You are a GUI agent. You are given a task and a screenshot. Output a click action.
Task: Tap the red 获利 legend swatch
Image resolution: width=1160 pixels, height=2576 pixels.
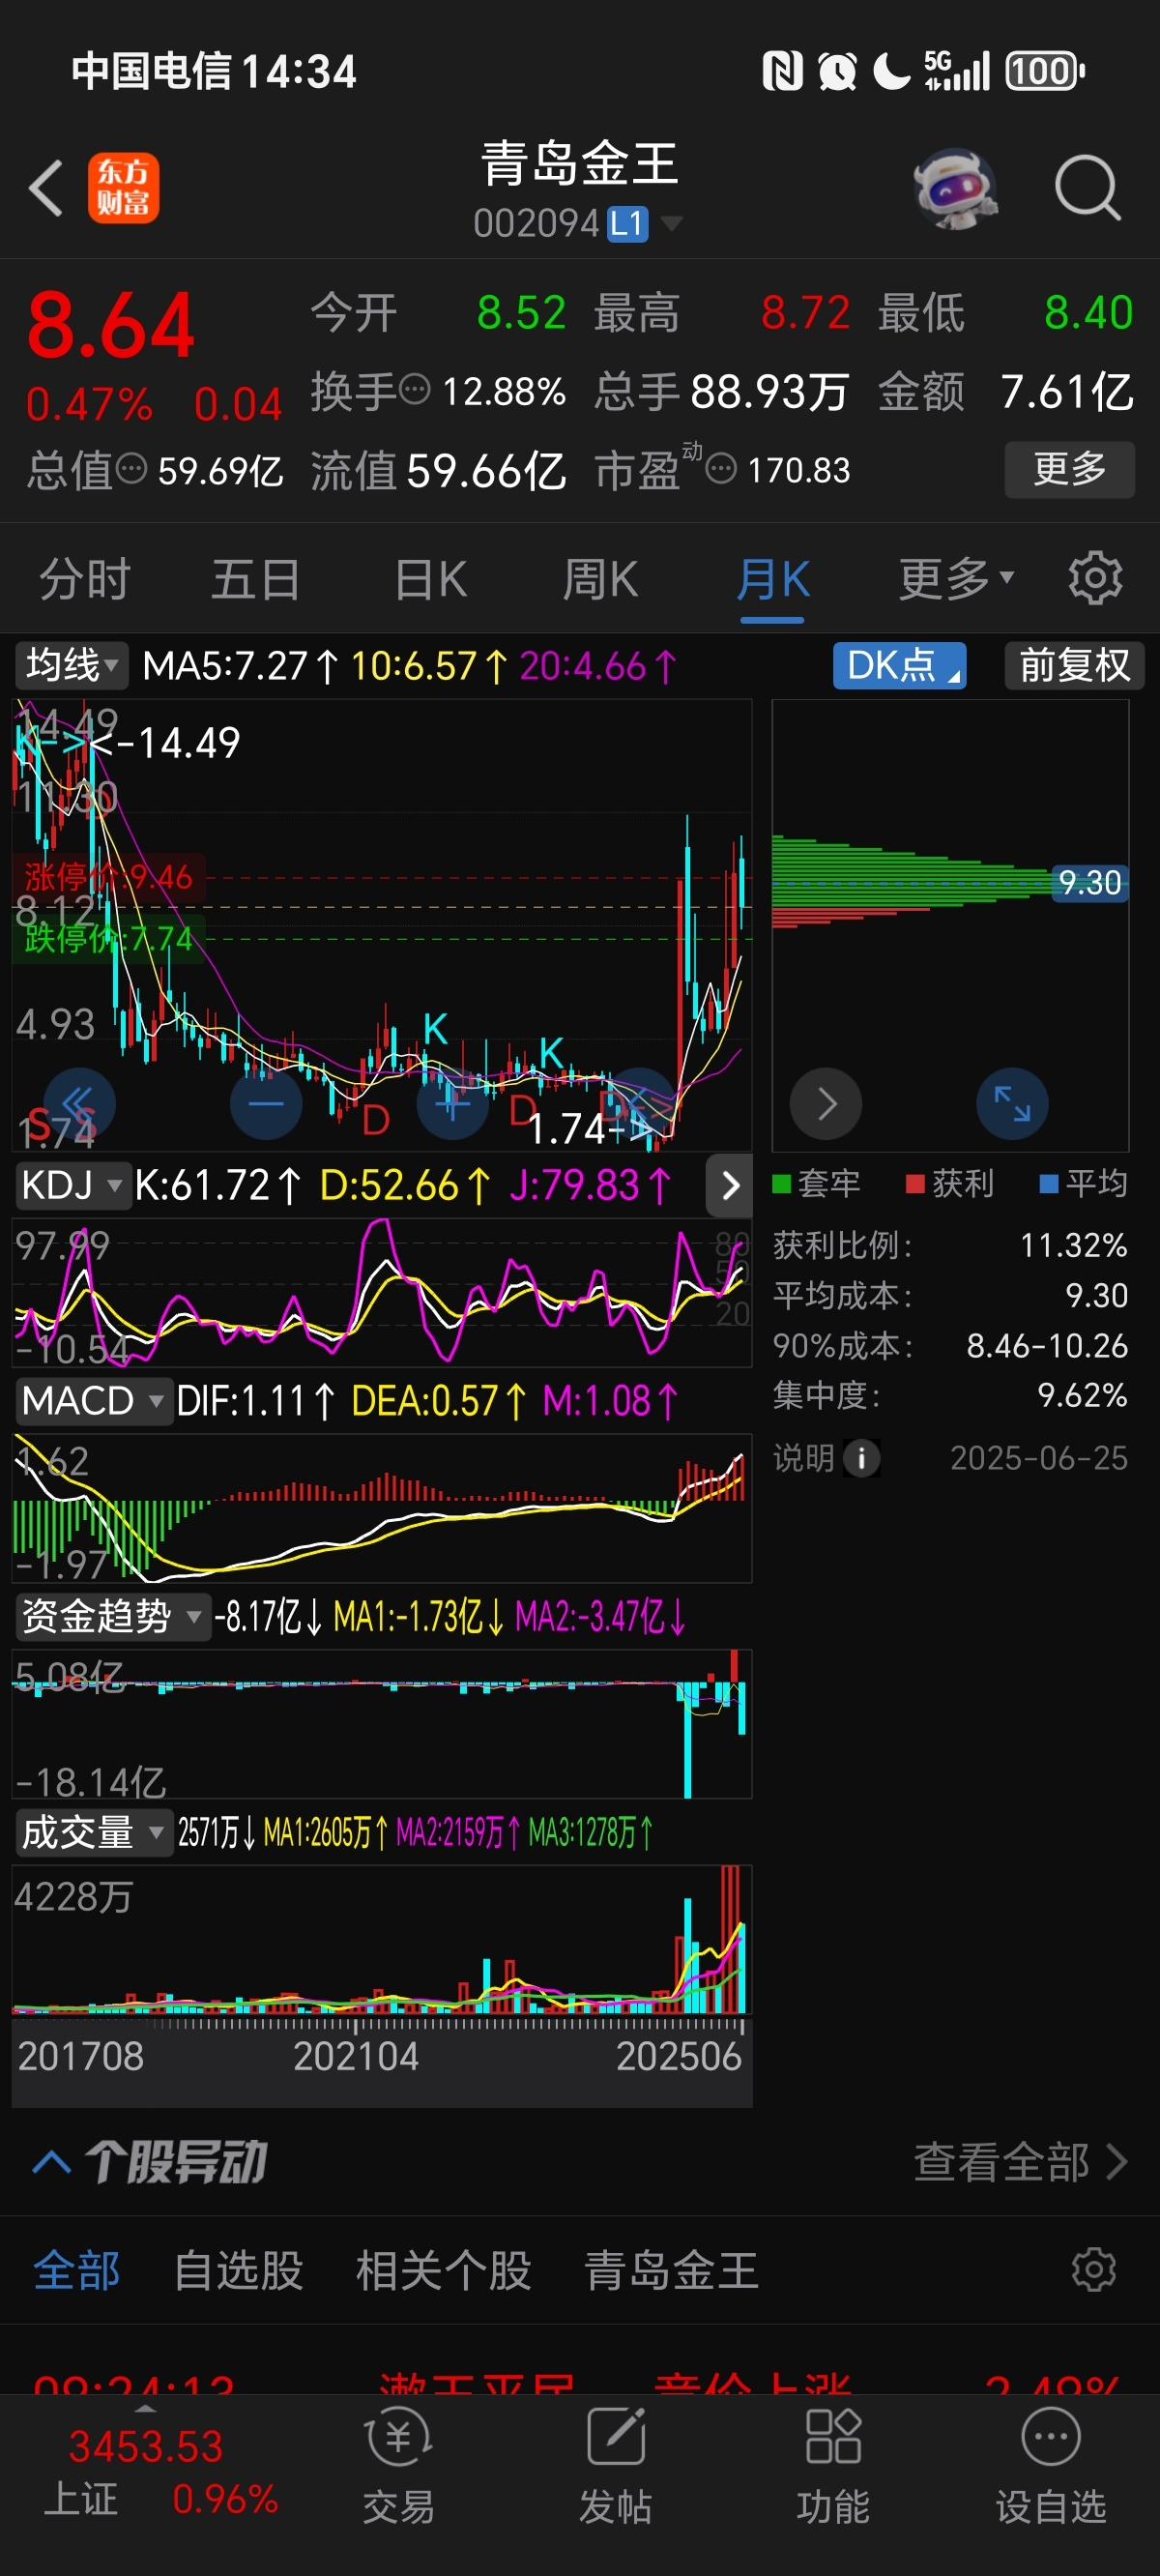point(914,1184)
